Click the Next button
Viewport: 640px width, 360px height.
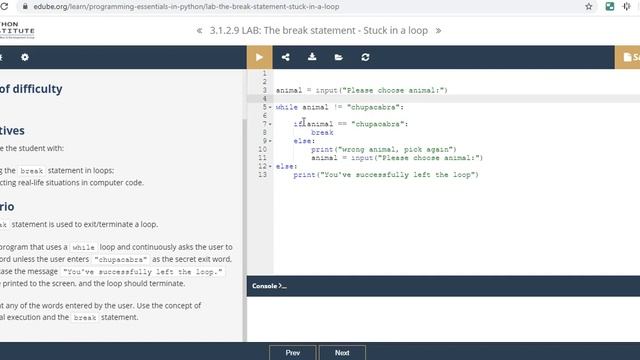pos(342,353)
